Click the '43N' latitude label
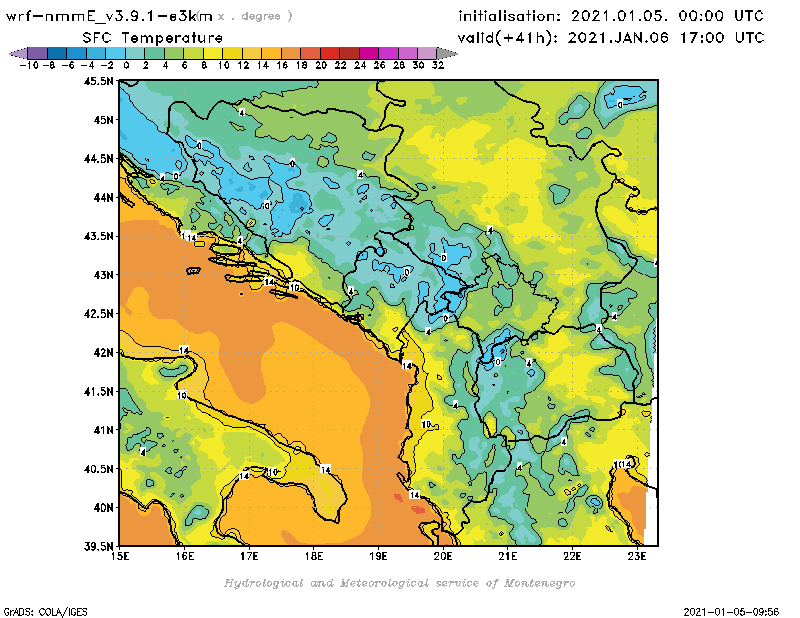Viewport: 800px width, 618px height. (103, 275)
